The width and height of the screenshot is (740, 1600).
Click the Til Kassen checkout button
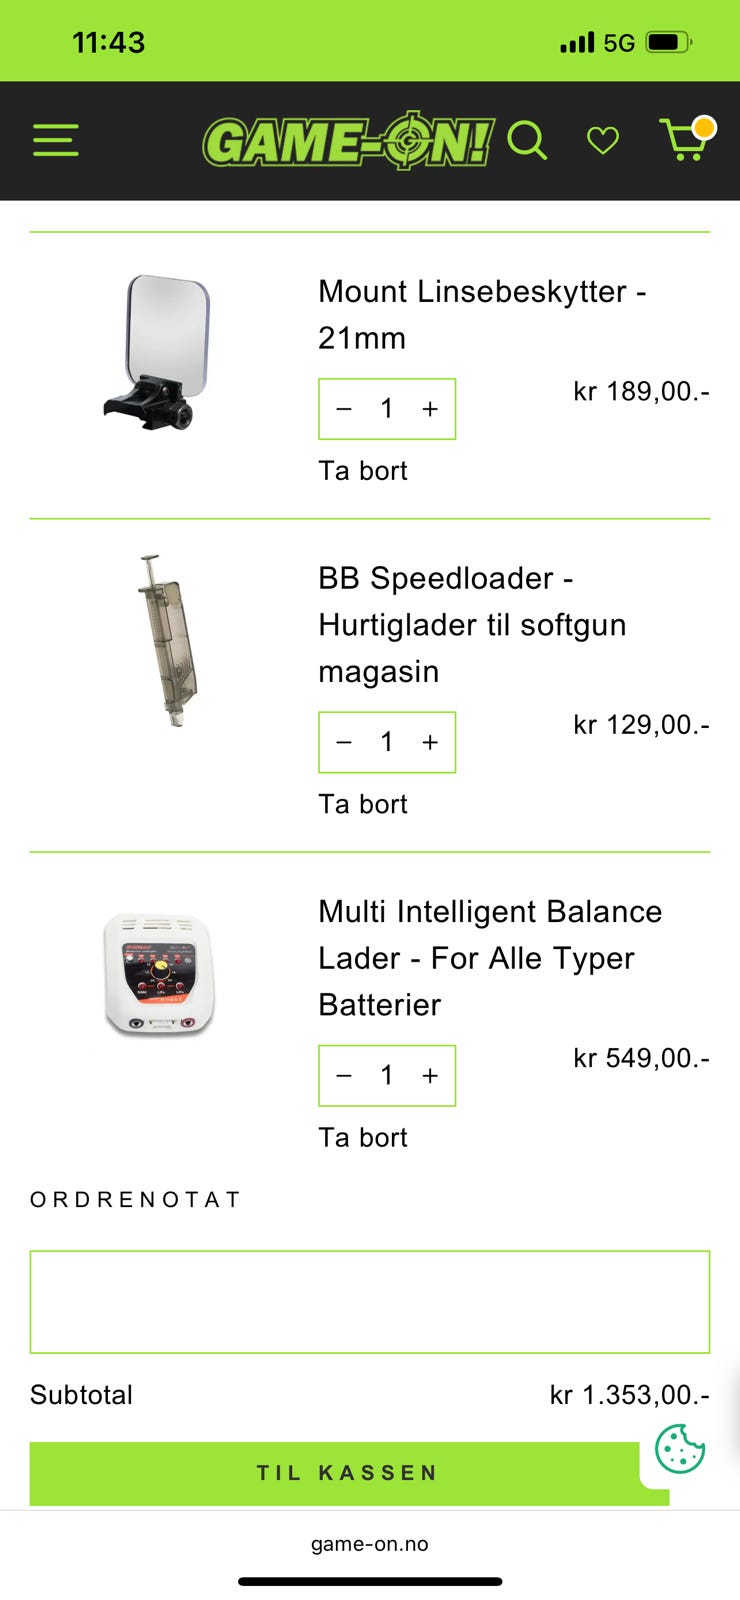point(347,1473)
